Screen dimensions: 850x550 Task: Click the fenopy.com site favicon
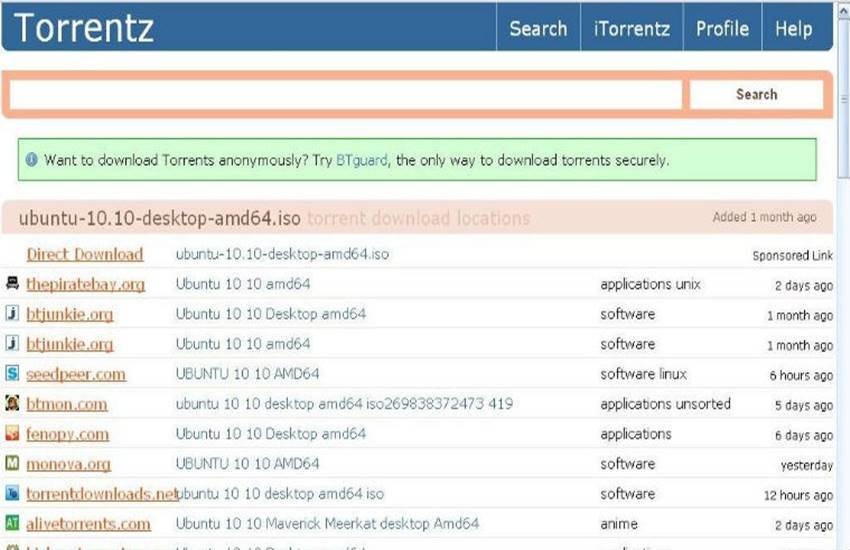pos(12,434)
